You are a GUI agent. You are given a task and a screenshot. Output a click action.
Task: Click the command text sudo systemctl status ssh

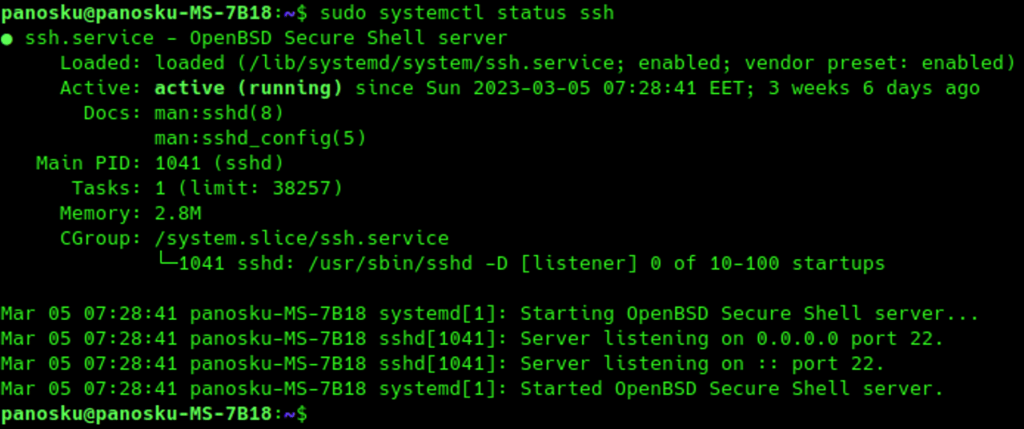coord(467,13)
